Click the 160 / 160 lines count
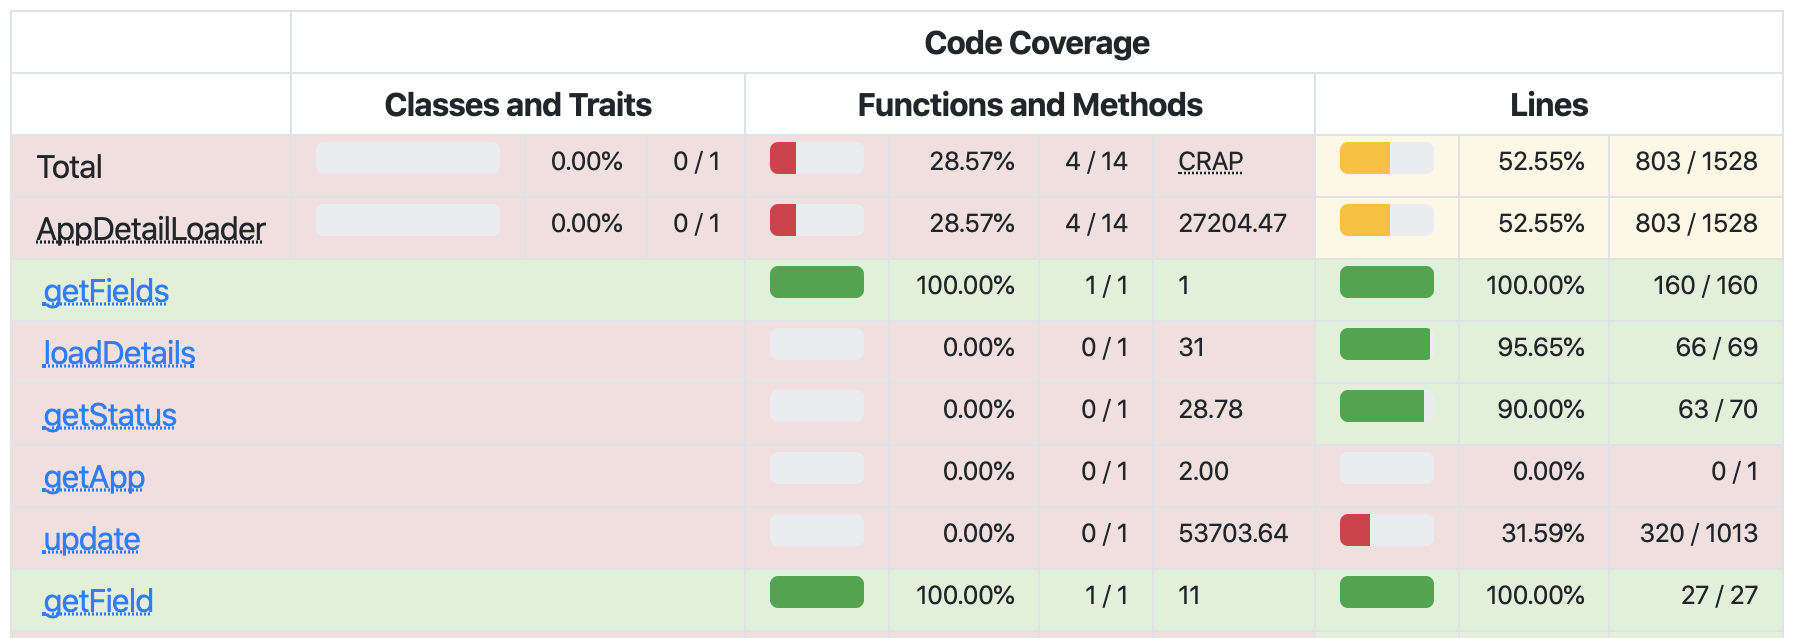This screenshot has width=1794, height=638. click(x=1705, y=285)
